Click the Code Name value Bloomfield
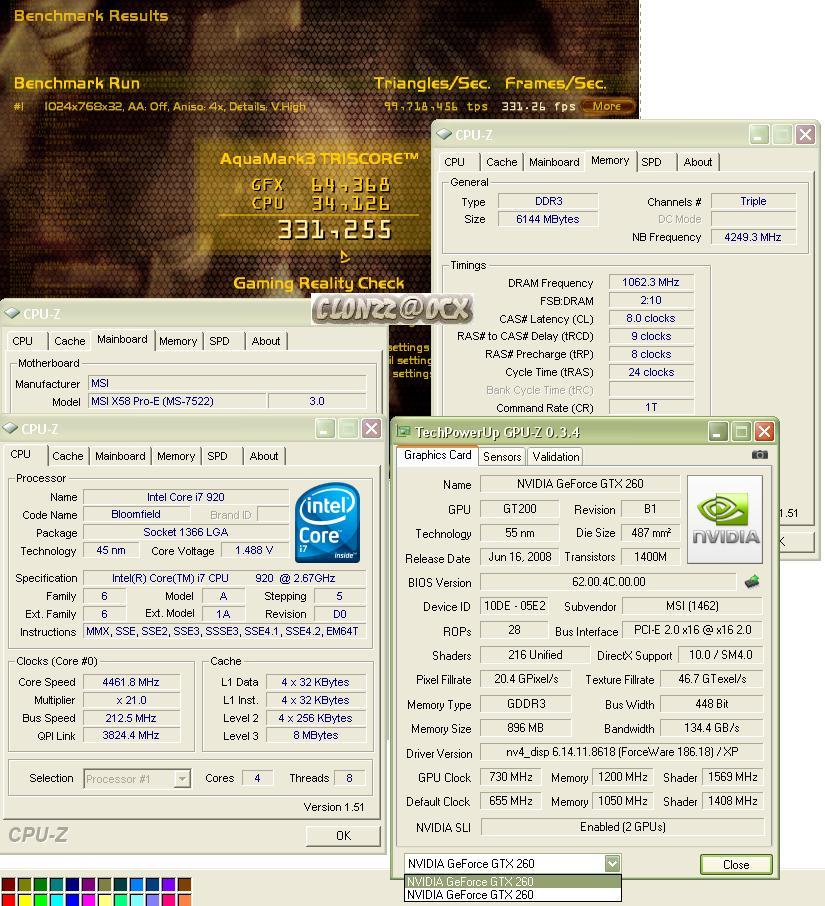The width and height of the screenshot is (825, 906). (136, 514)
